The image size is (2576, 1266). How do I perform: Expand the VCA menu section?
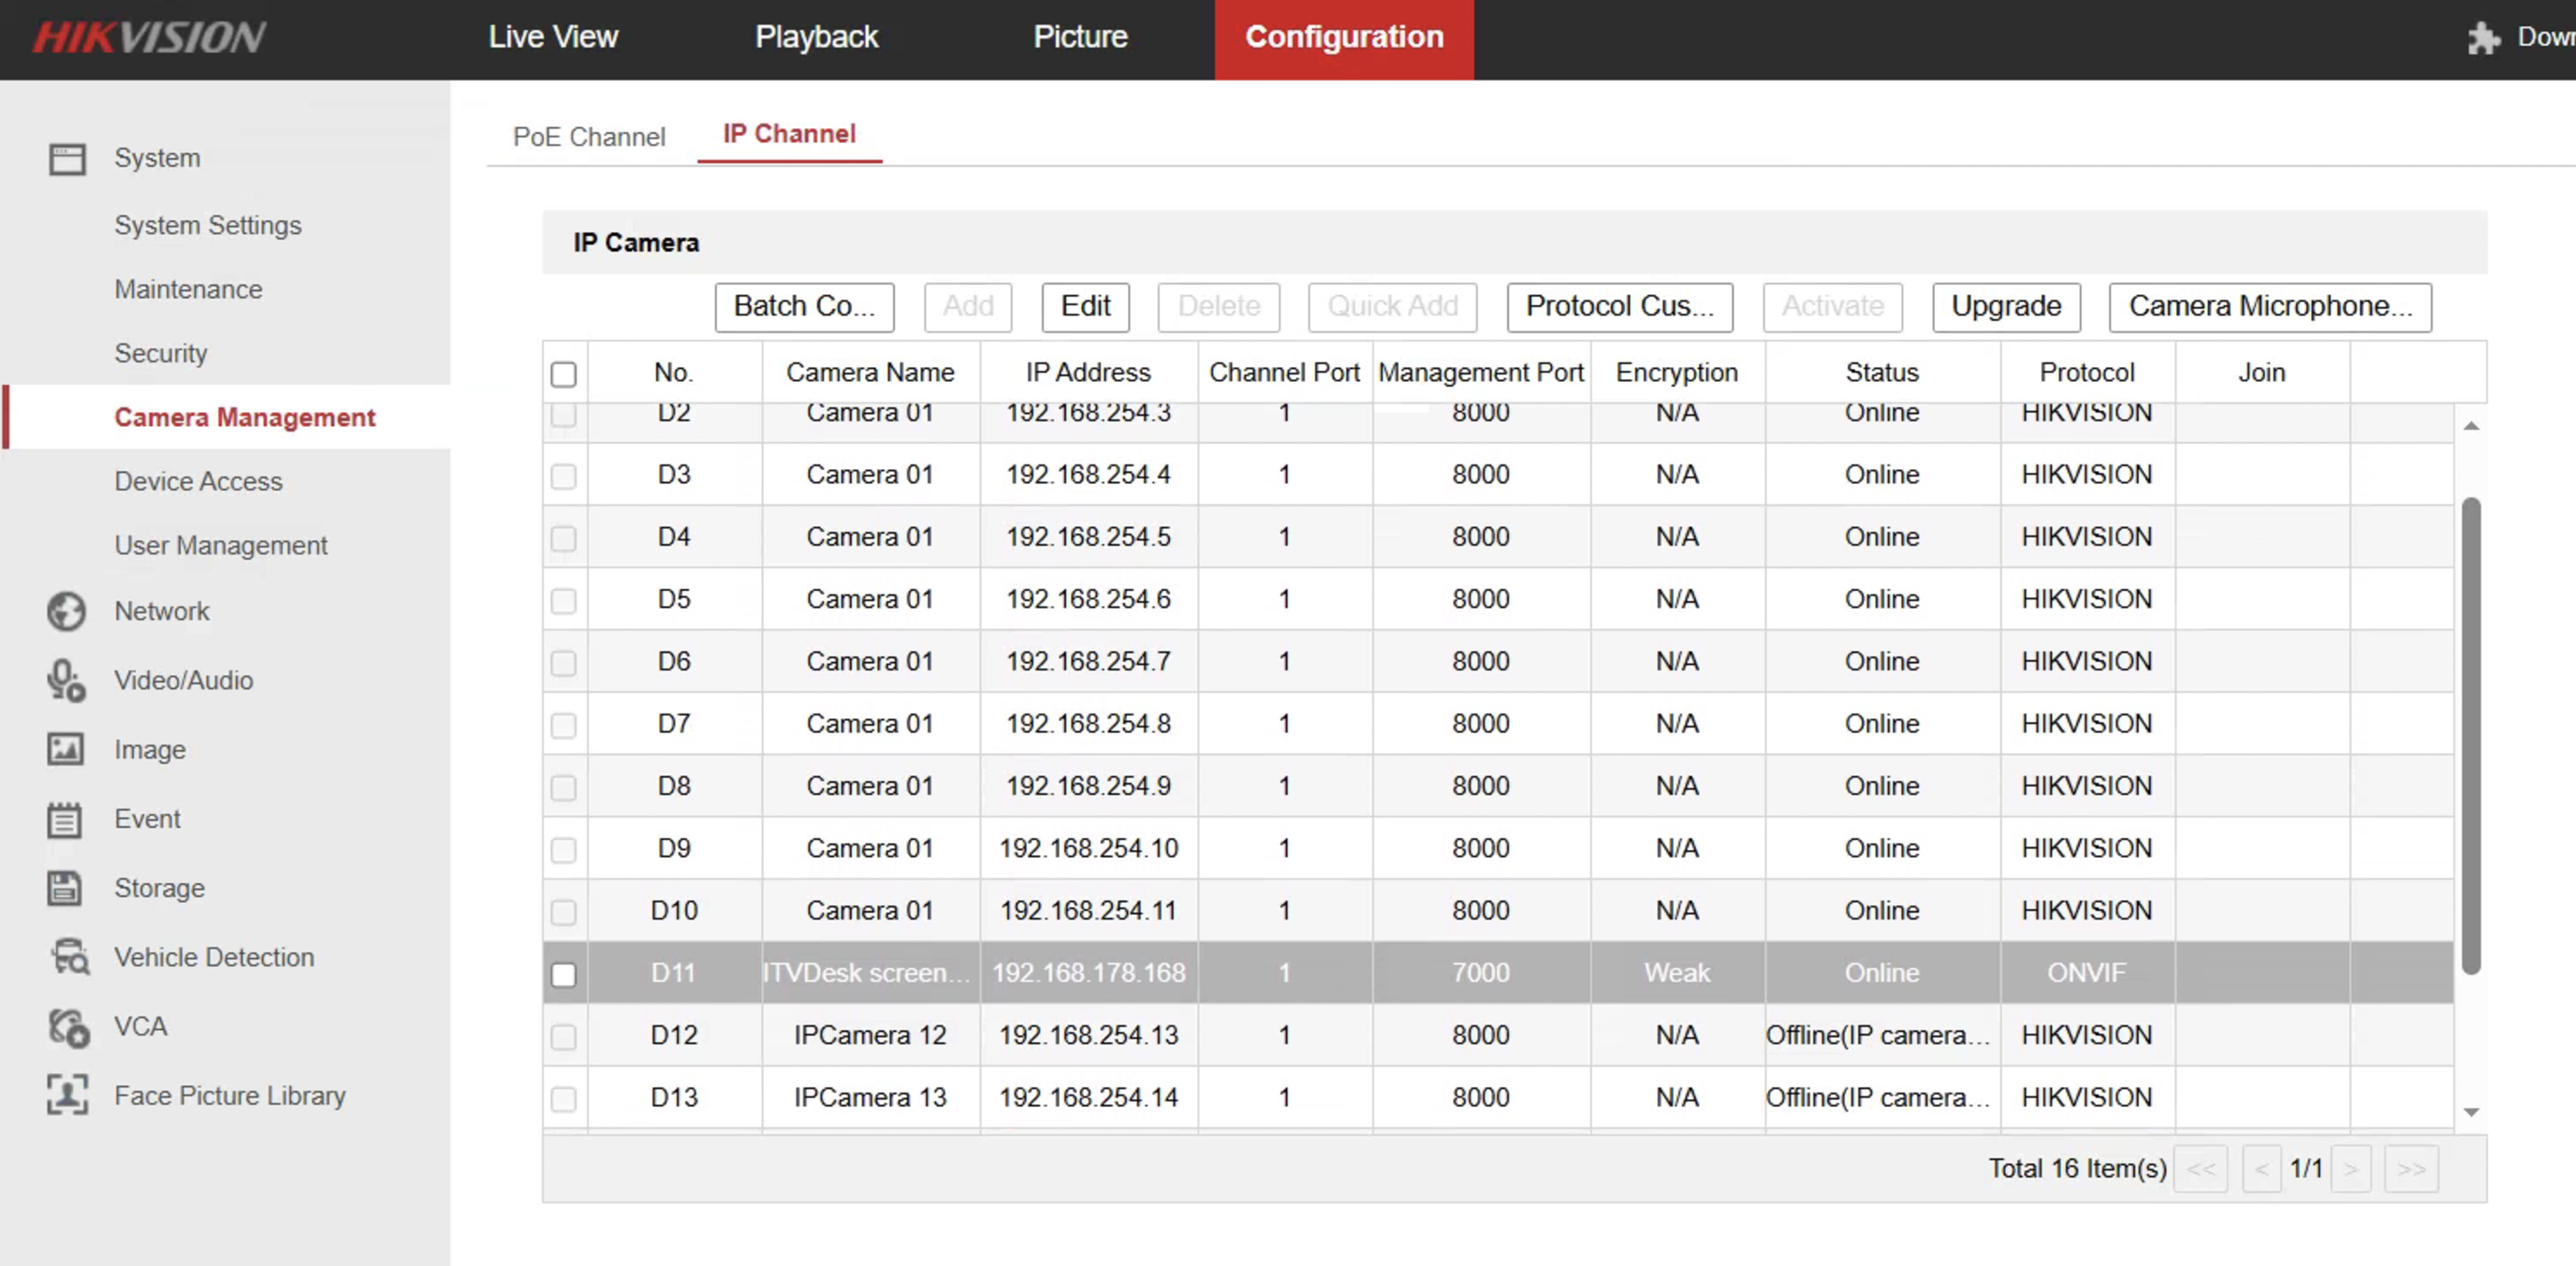140,1026
